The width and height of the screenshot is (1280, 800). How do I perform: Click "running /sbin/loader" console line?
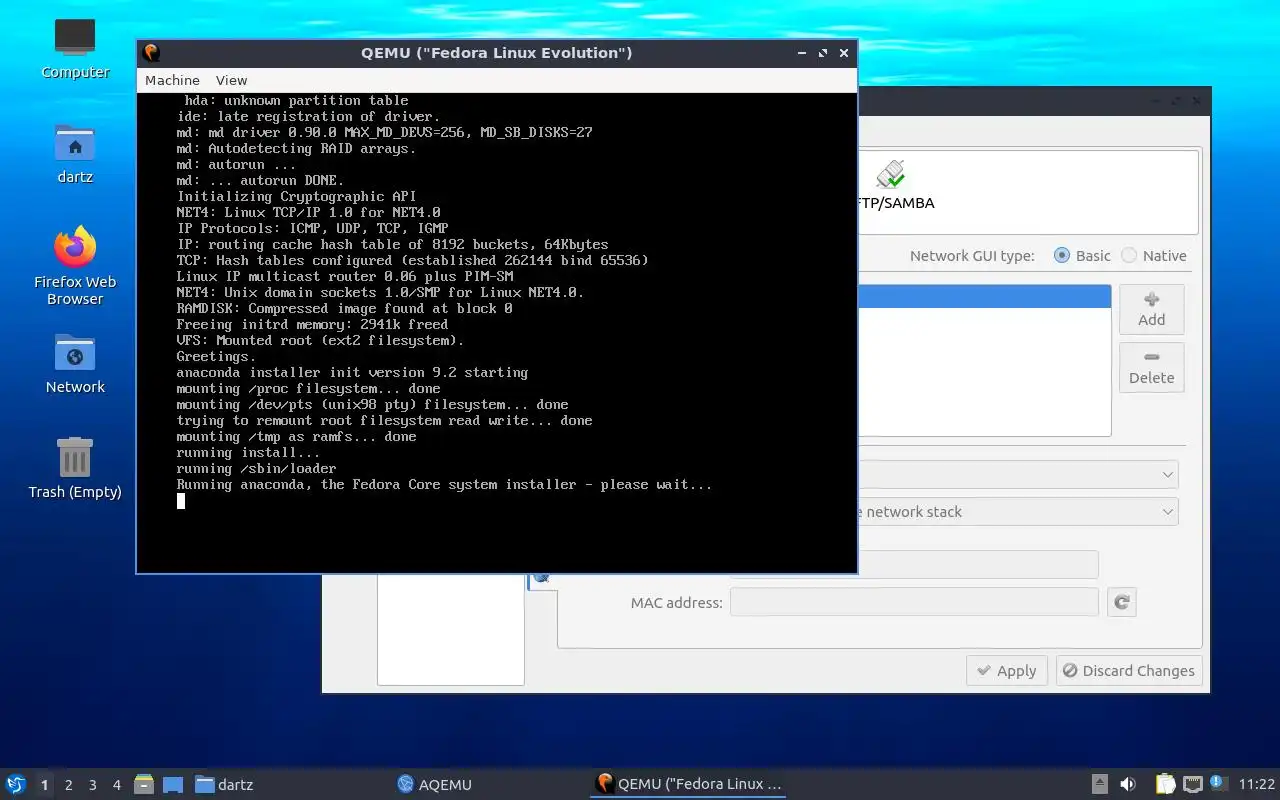(256, 468)
